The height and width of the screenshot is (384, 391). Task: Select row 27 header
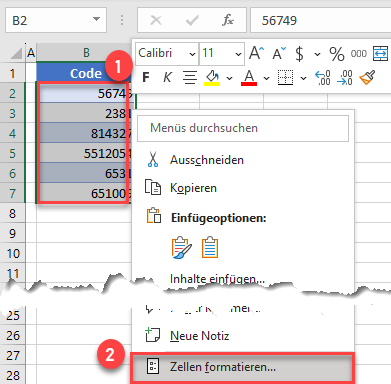click(x=13, y=355)
